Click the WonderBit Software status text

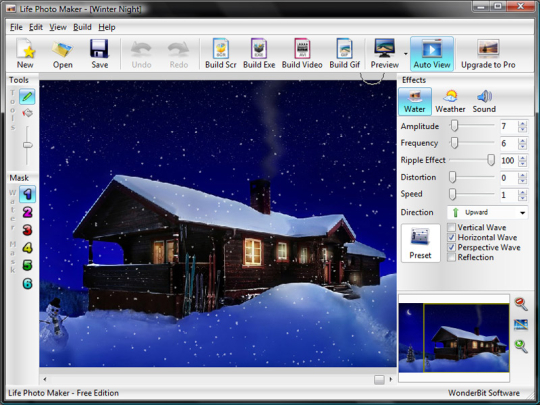click(x=484, y=393)
